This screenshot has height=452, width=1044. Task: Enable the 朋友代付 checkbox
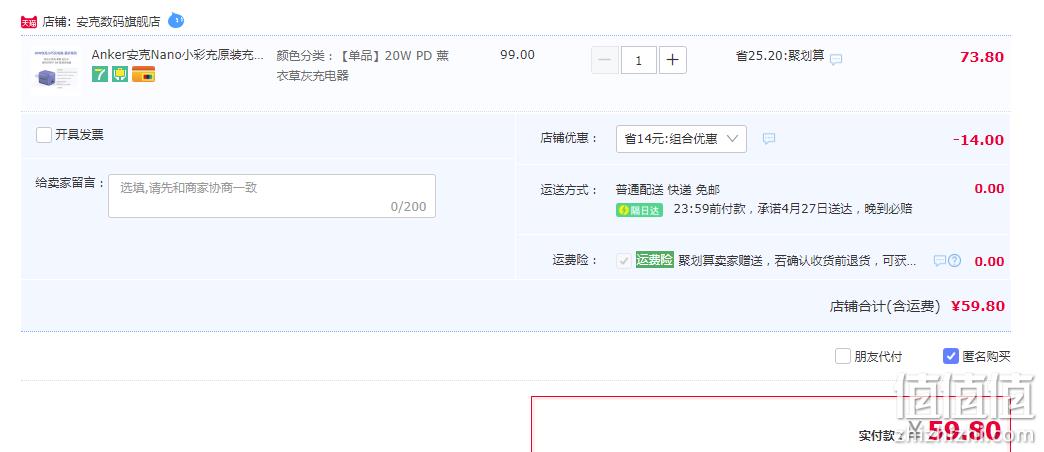(x=843, y=356)
